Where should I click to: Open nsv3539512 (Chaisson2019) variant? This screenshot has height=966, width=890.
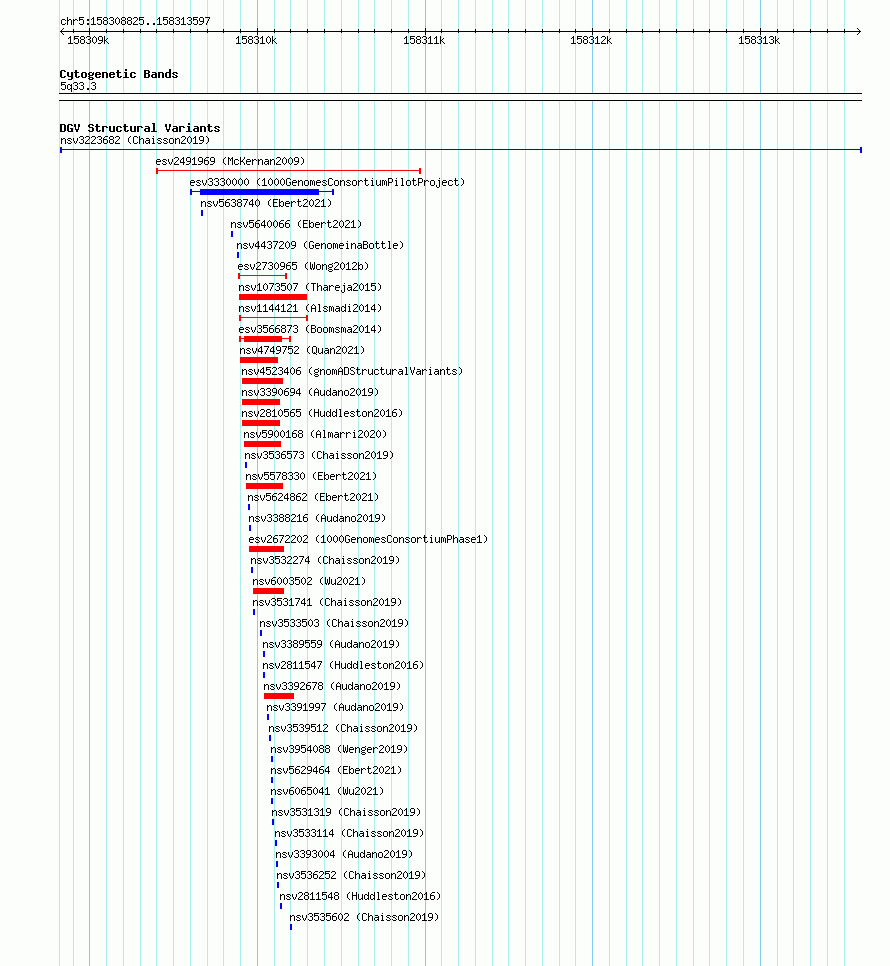pos(343,727)
